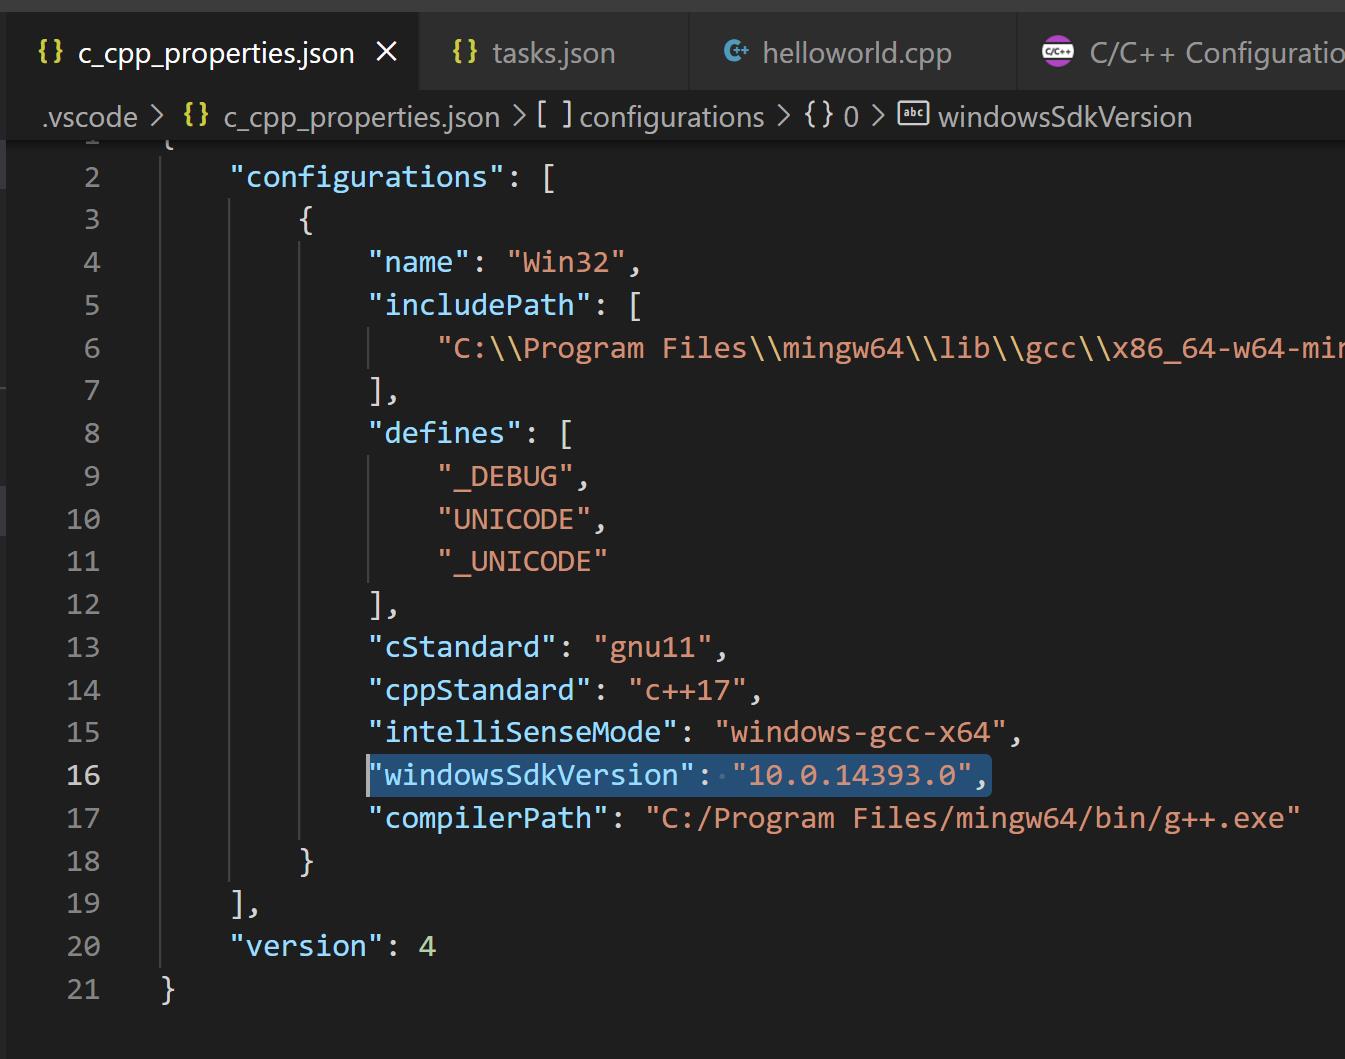Click the version number 4
The width and height of the screenshot is (1345, 1059).
427,946
